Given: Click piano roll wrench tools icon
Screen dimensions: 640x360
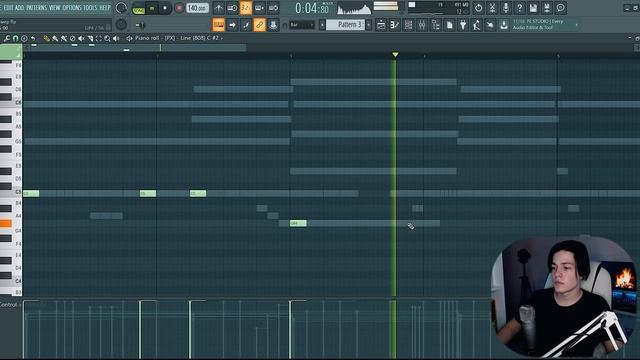Looking at the screenshot, I should click(7, 38).
